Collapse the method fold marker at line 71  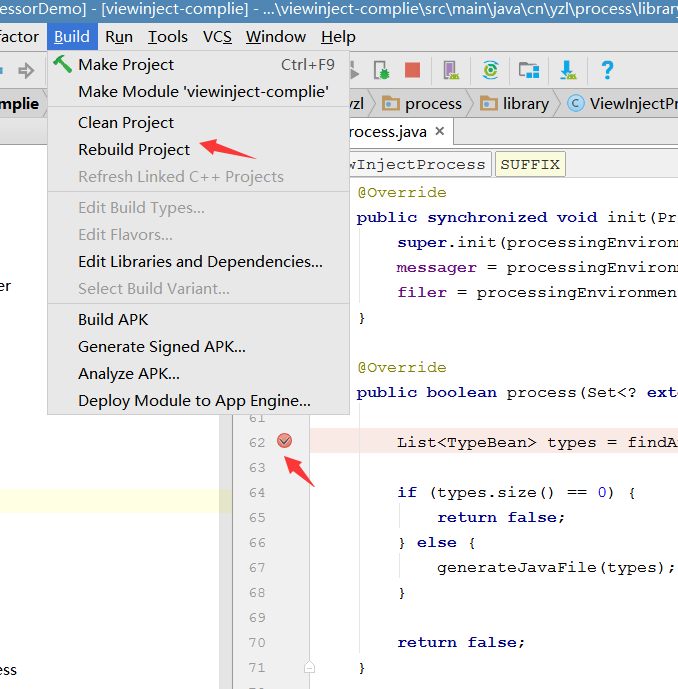(309, 667)
